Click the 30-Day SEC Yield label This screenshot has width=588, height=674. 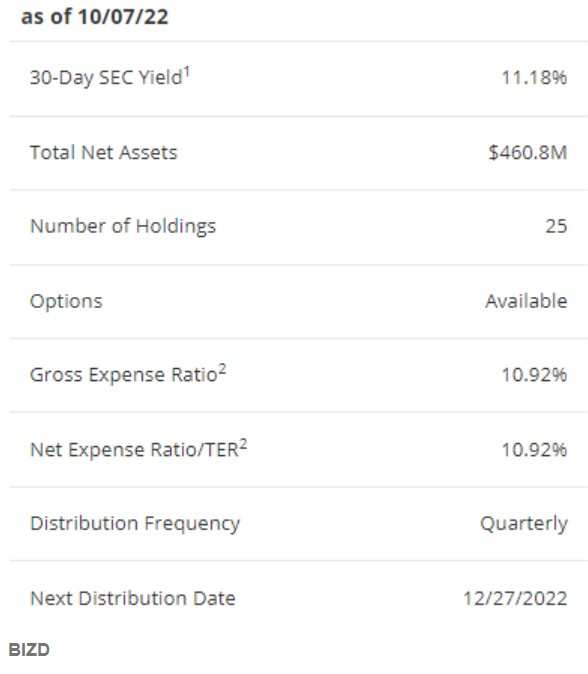click(107, 78)
